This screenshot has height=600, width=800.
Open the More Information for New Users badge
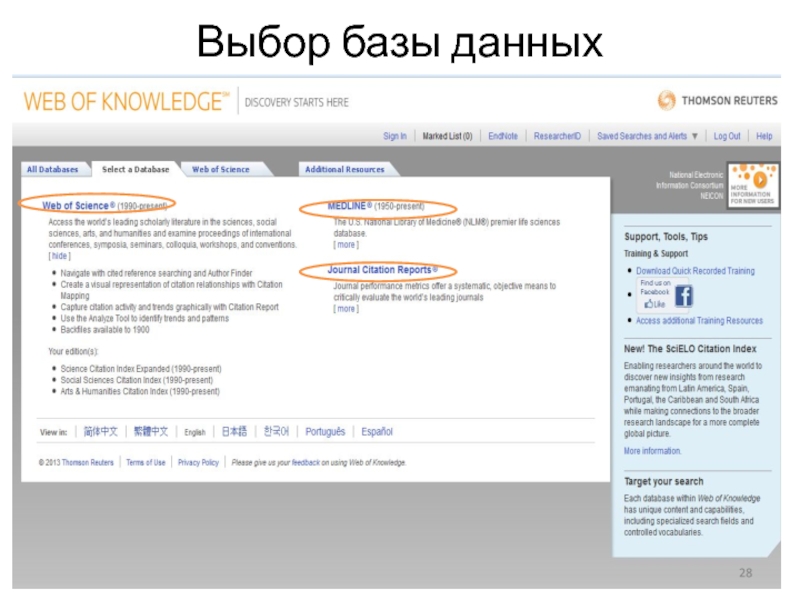[753, 185]
